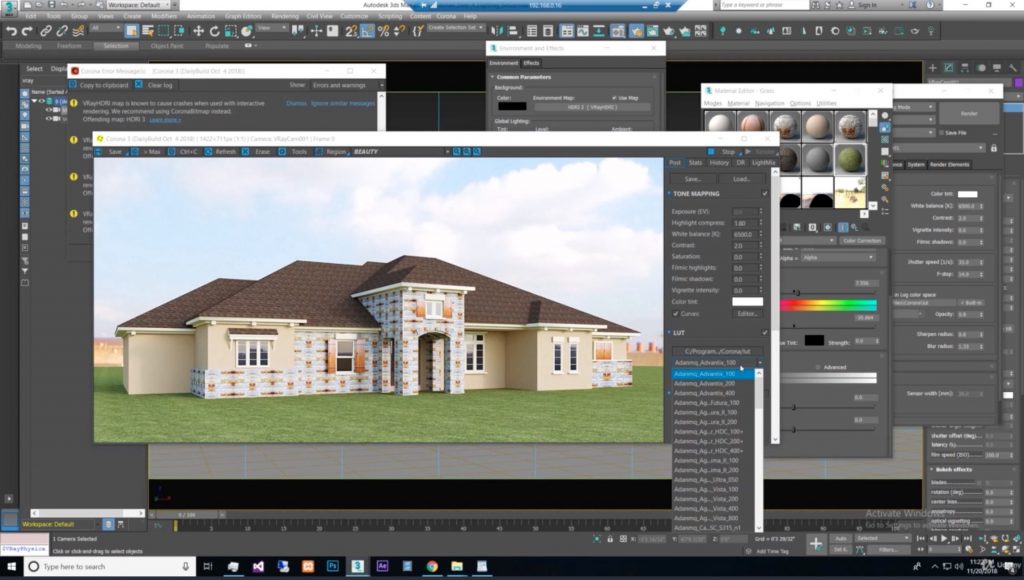
Task: Activate the Select and Move tool
Action: [x=198, y=31]
